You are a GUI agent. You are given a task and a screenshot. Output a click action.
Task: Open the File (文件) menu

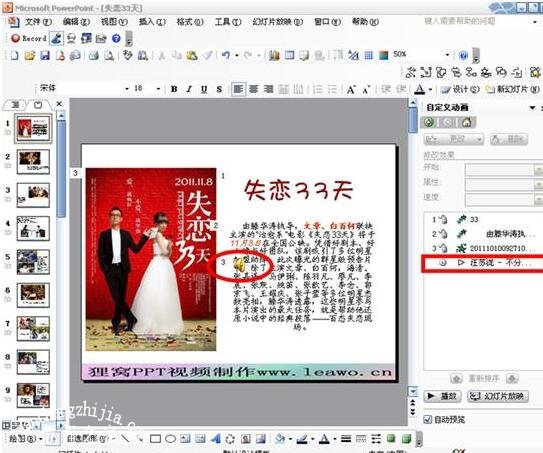coord(38,22)
